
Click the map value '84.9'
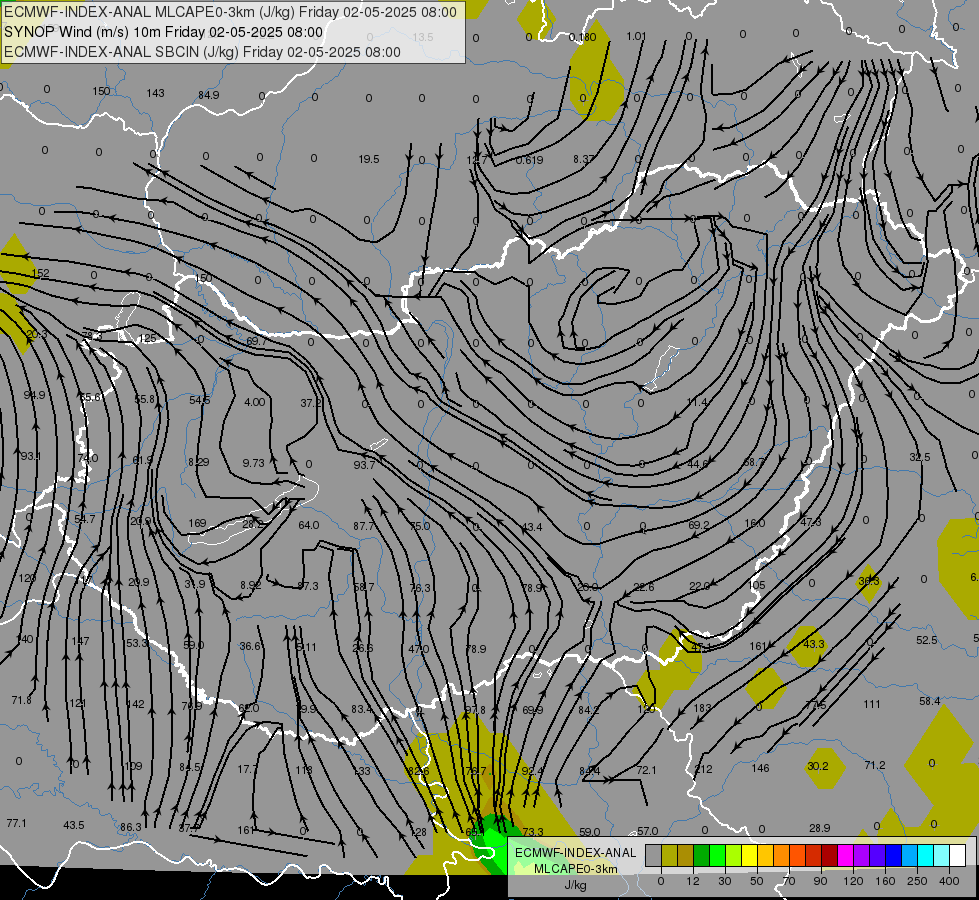pos(209,96)
